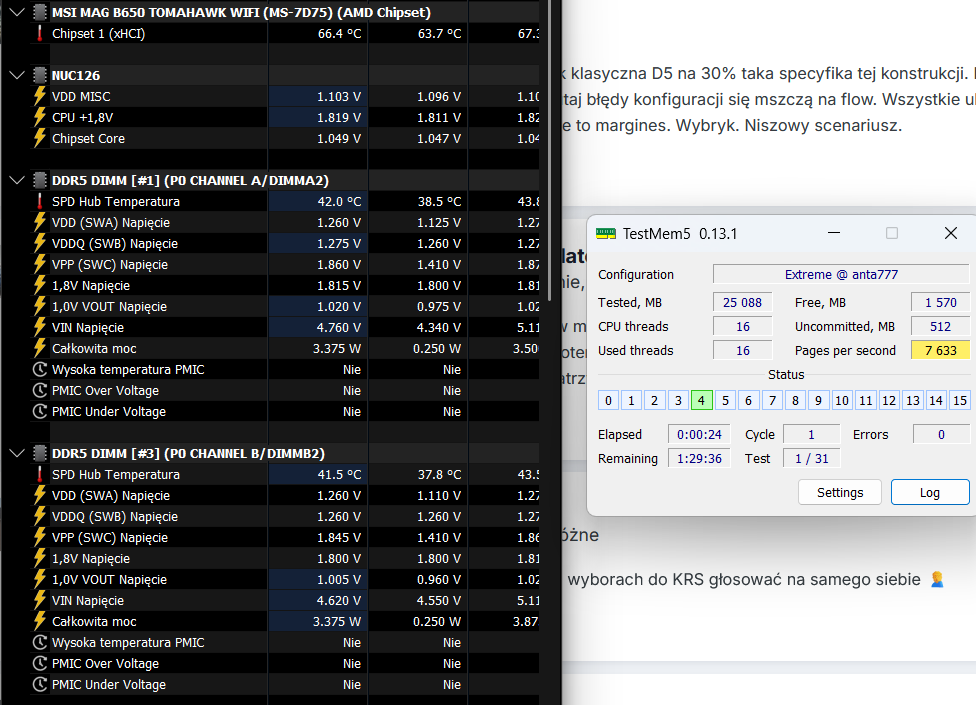Click clock icon of DIMM #1 PMIC Over Voltage
976x705 pixels.
(40, 391)
